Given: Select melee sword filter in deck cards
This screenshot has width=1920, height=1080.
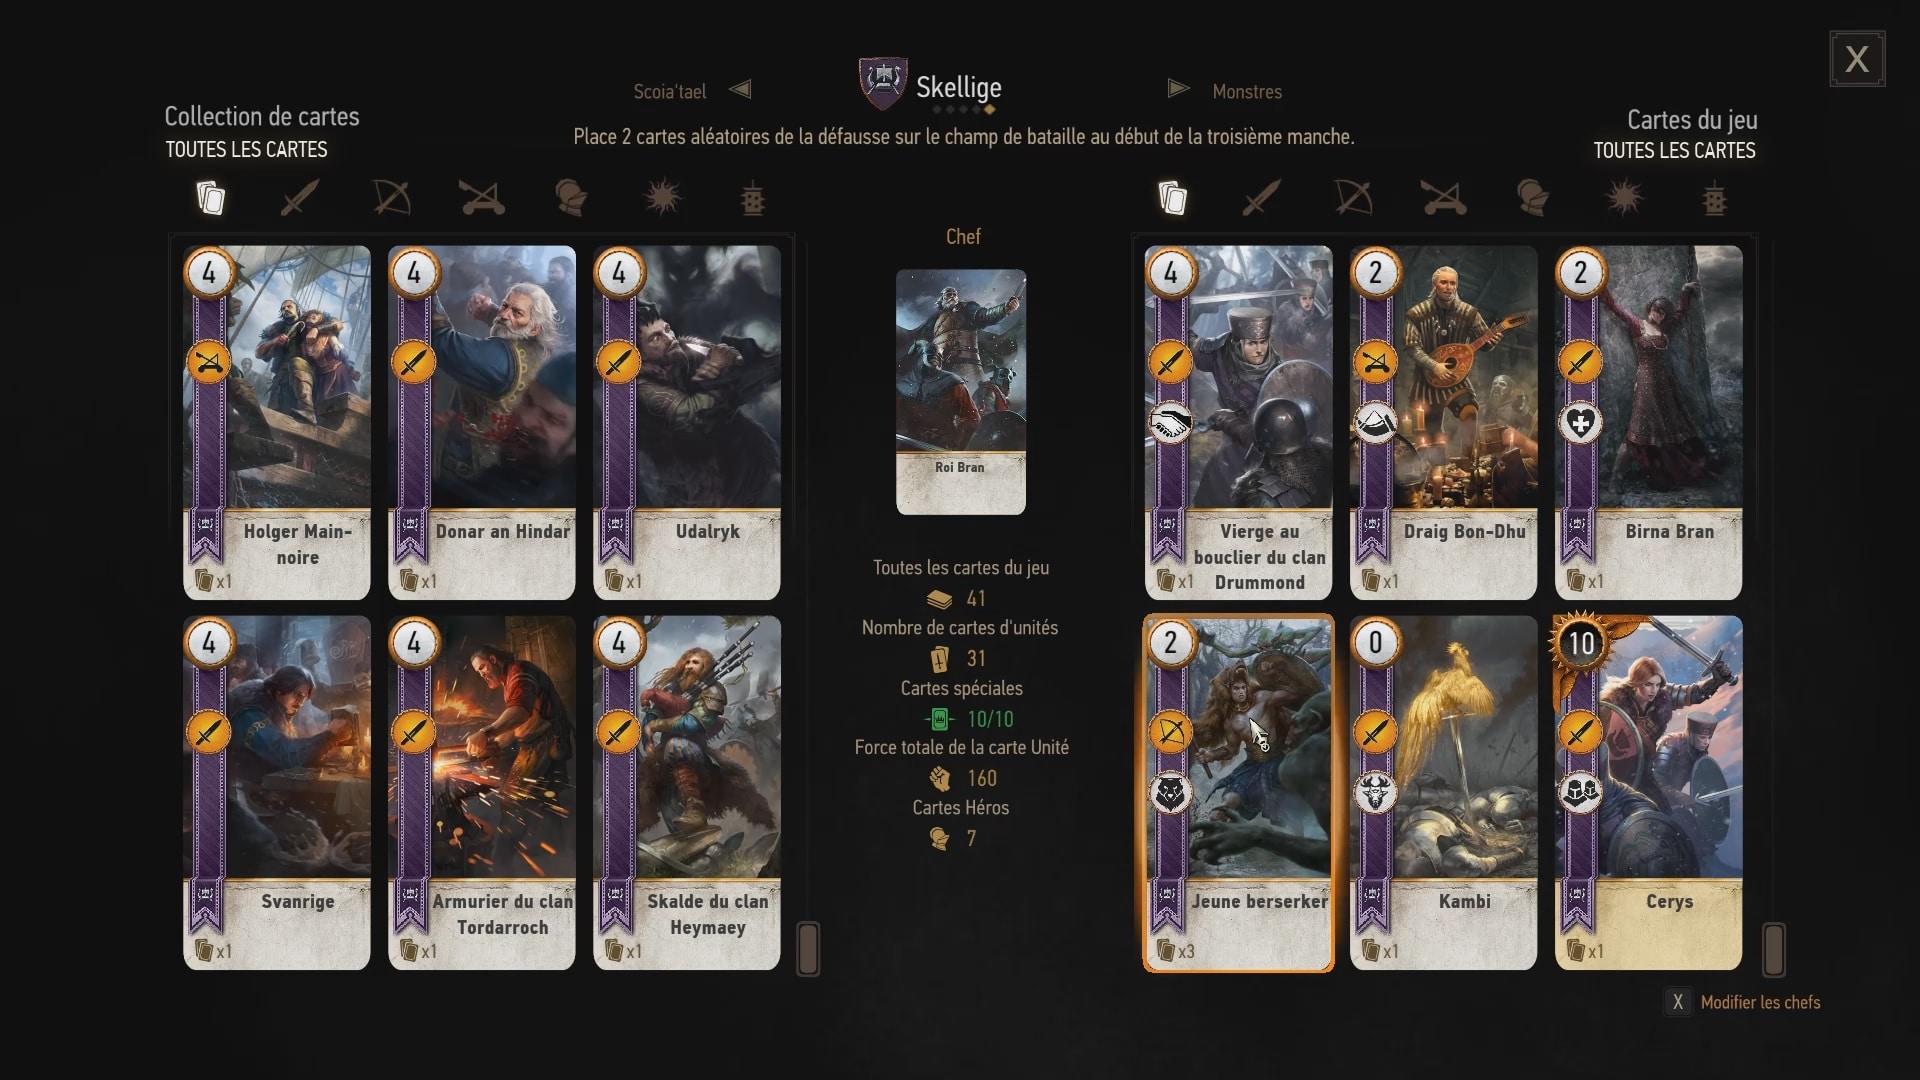Looking at the screenshot, I should [1261, 198].
